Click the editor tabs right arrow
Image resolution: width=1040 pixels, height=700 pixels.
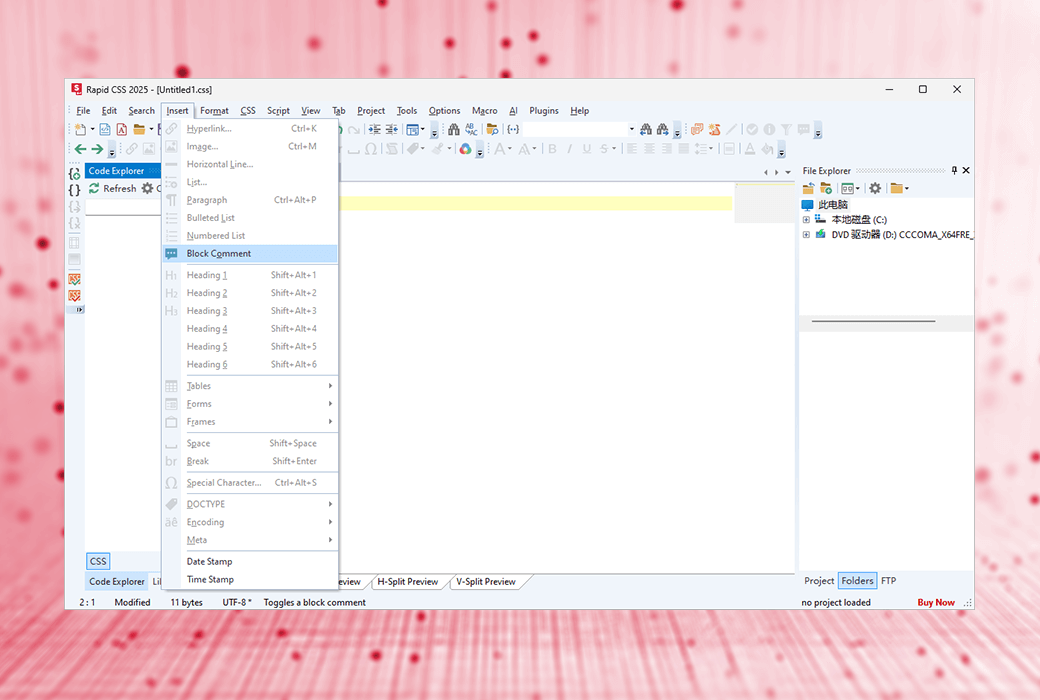[777, 172]
